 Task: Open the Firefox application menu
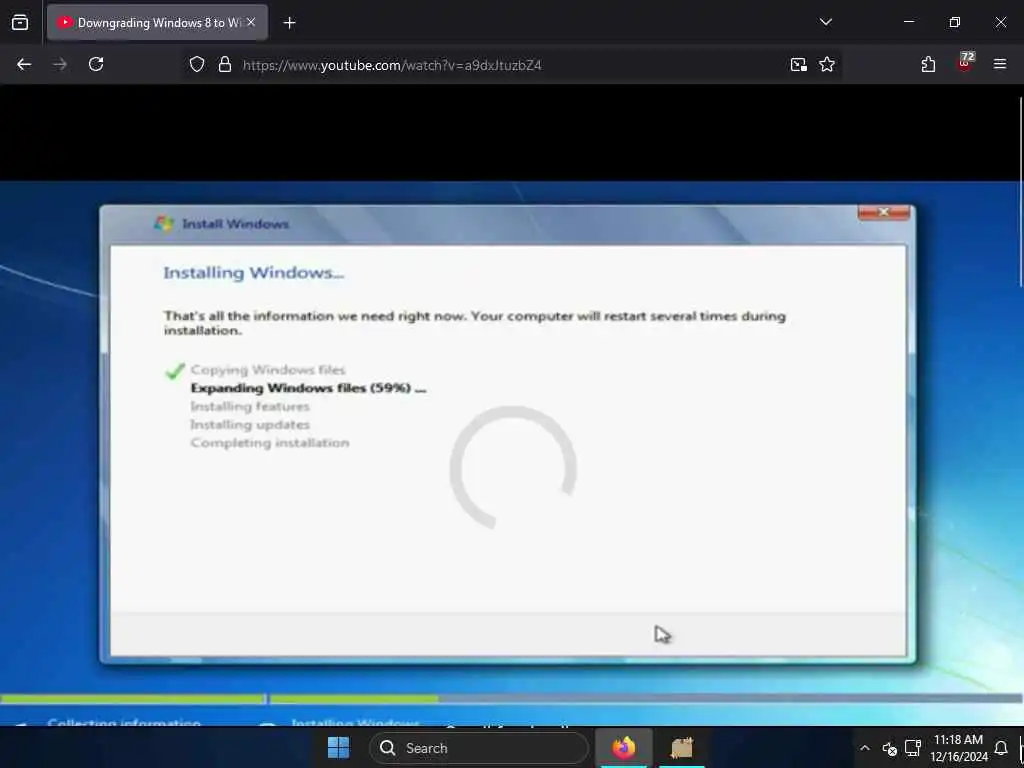(x=999, y=64)
